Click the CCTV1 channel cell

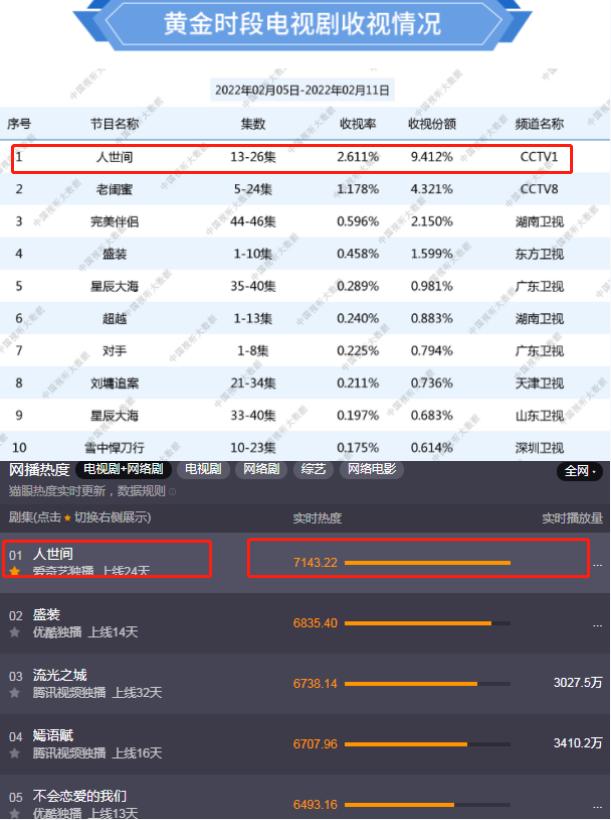539,157
